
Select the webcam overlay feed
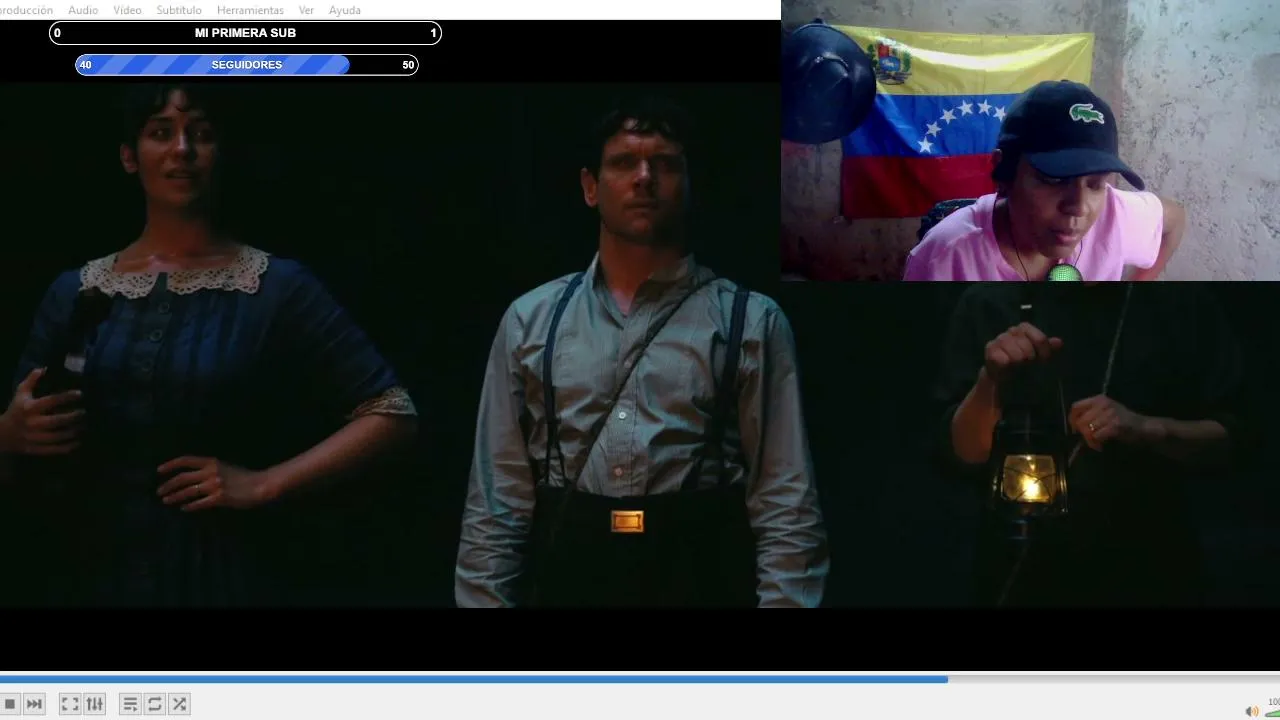click(x=1030, y=140)
